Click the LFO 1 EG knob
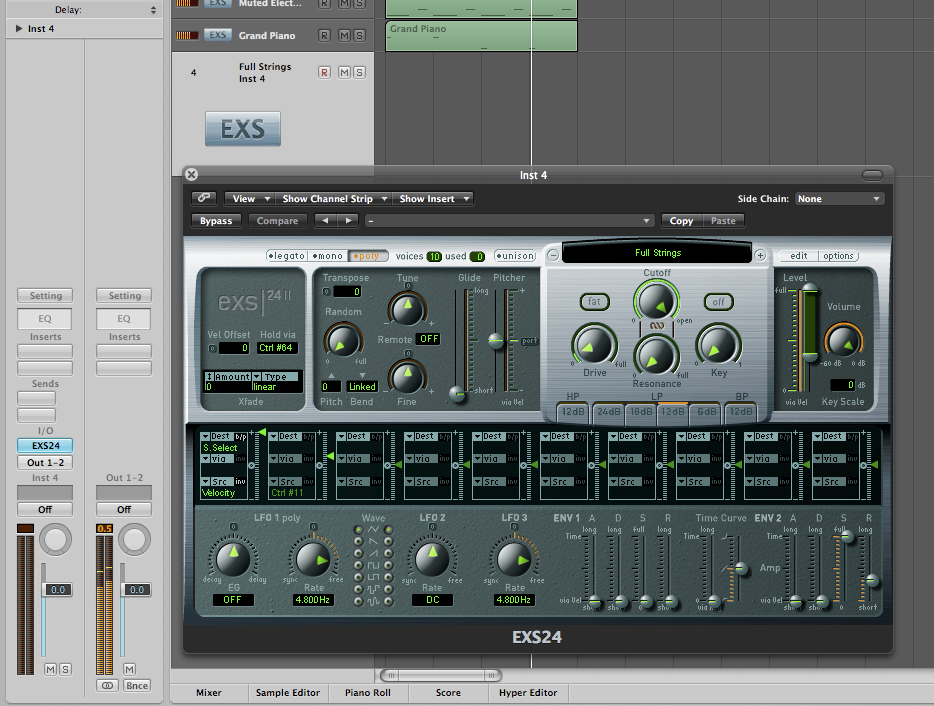Viewport: 934px width, 706px height. click(233, 558)
